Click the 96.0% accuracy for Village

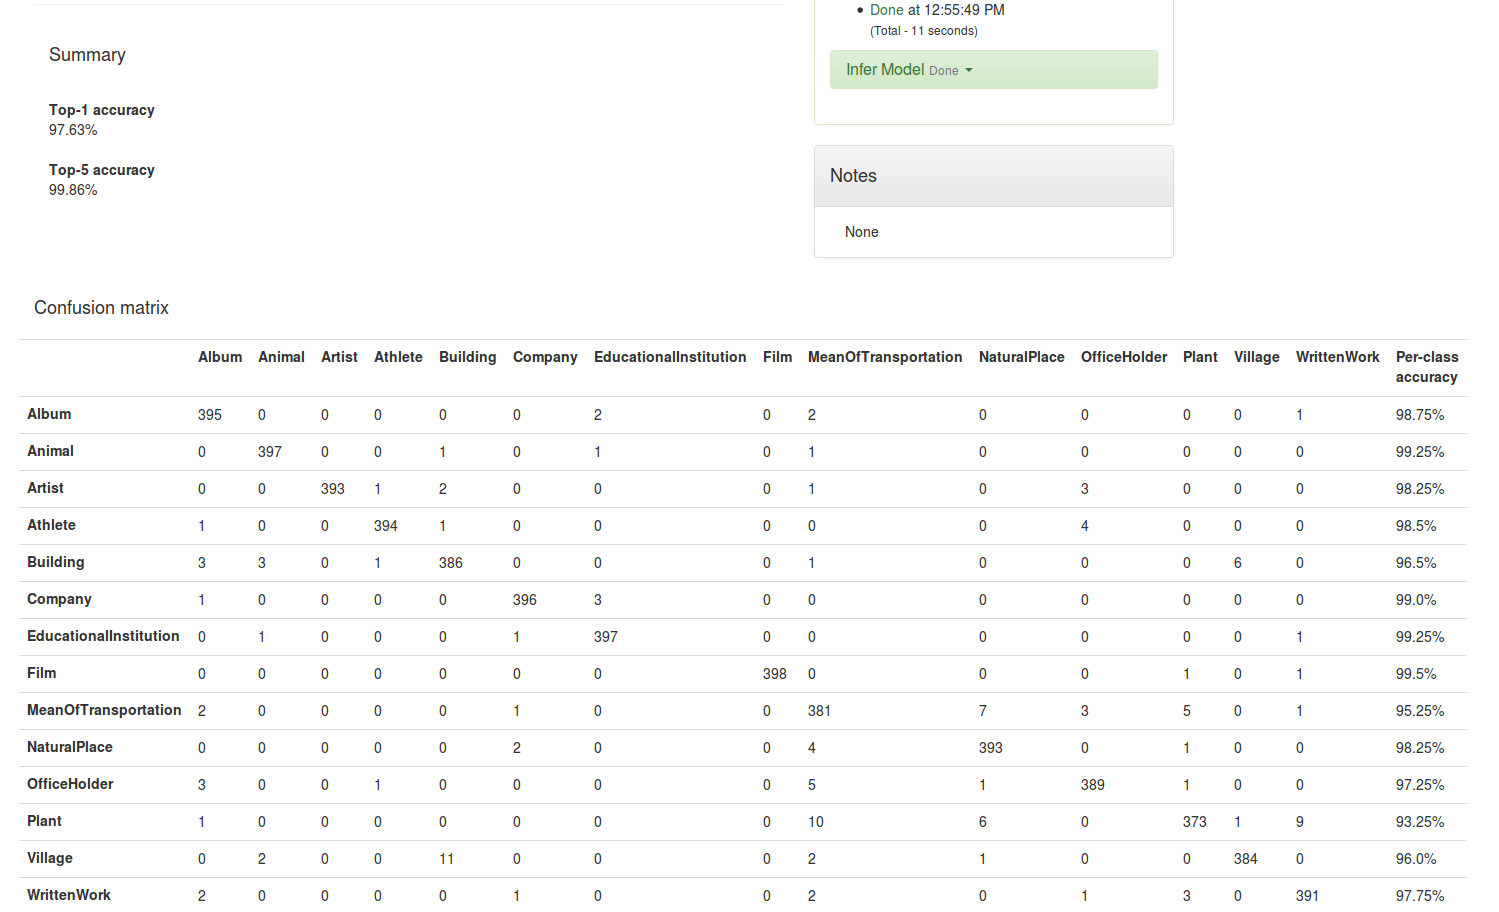[1416, 859]
